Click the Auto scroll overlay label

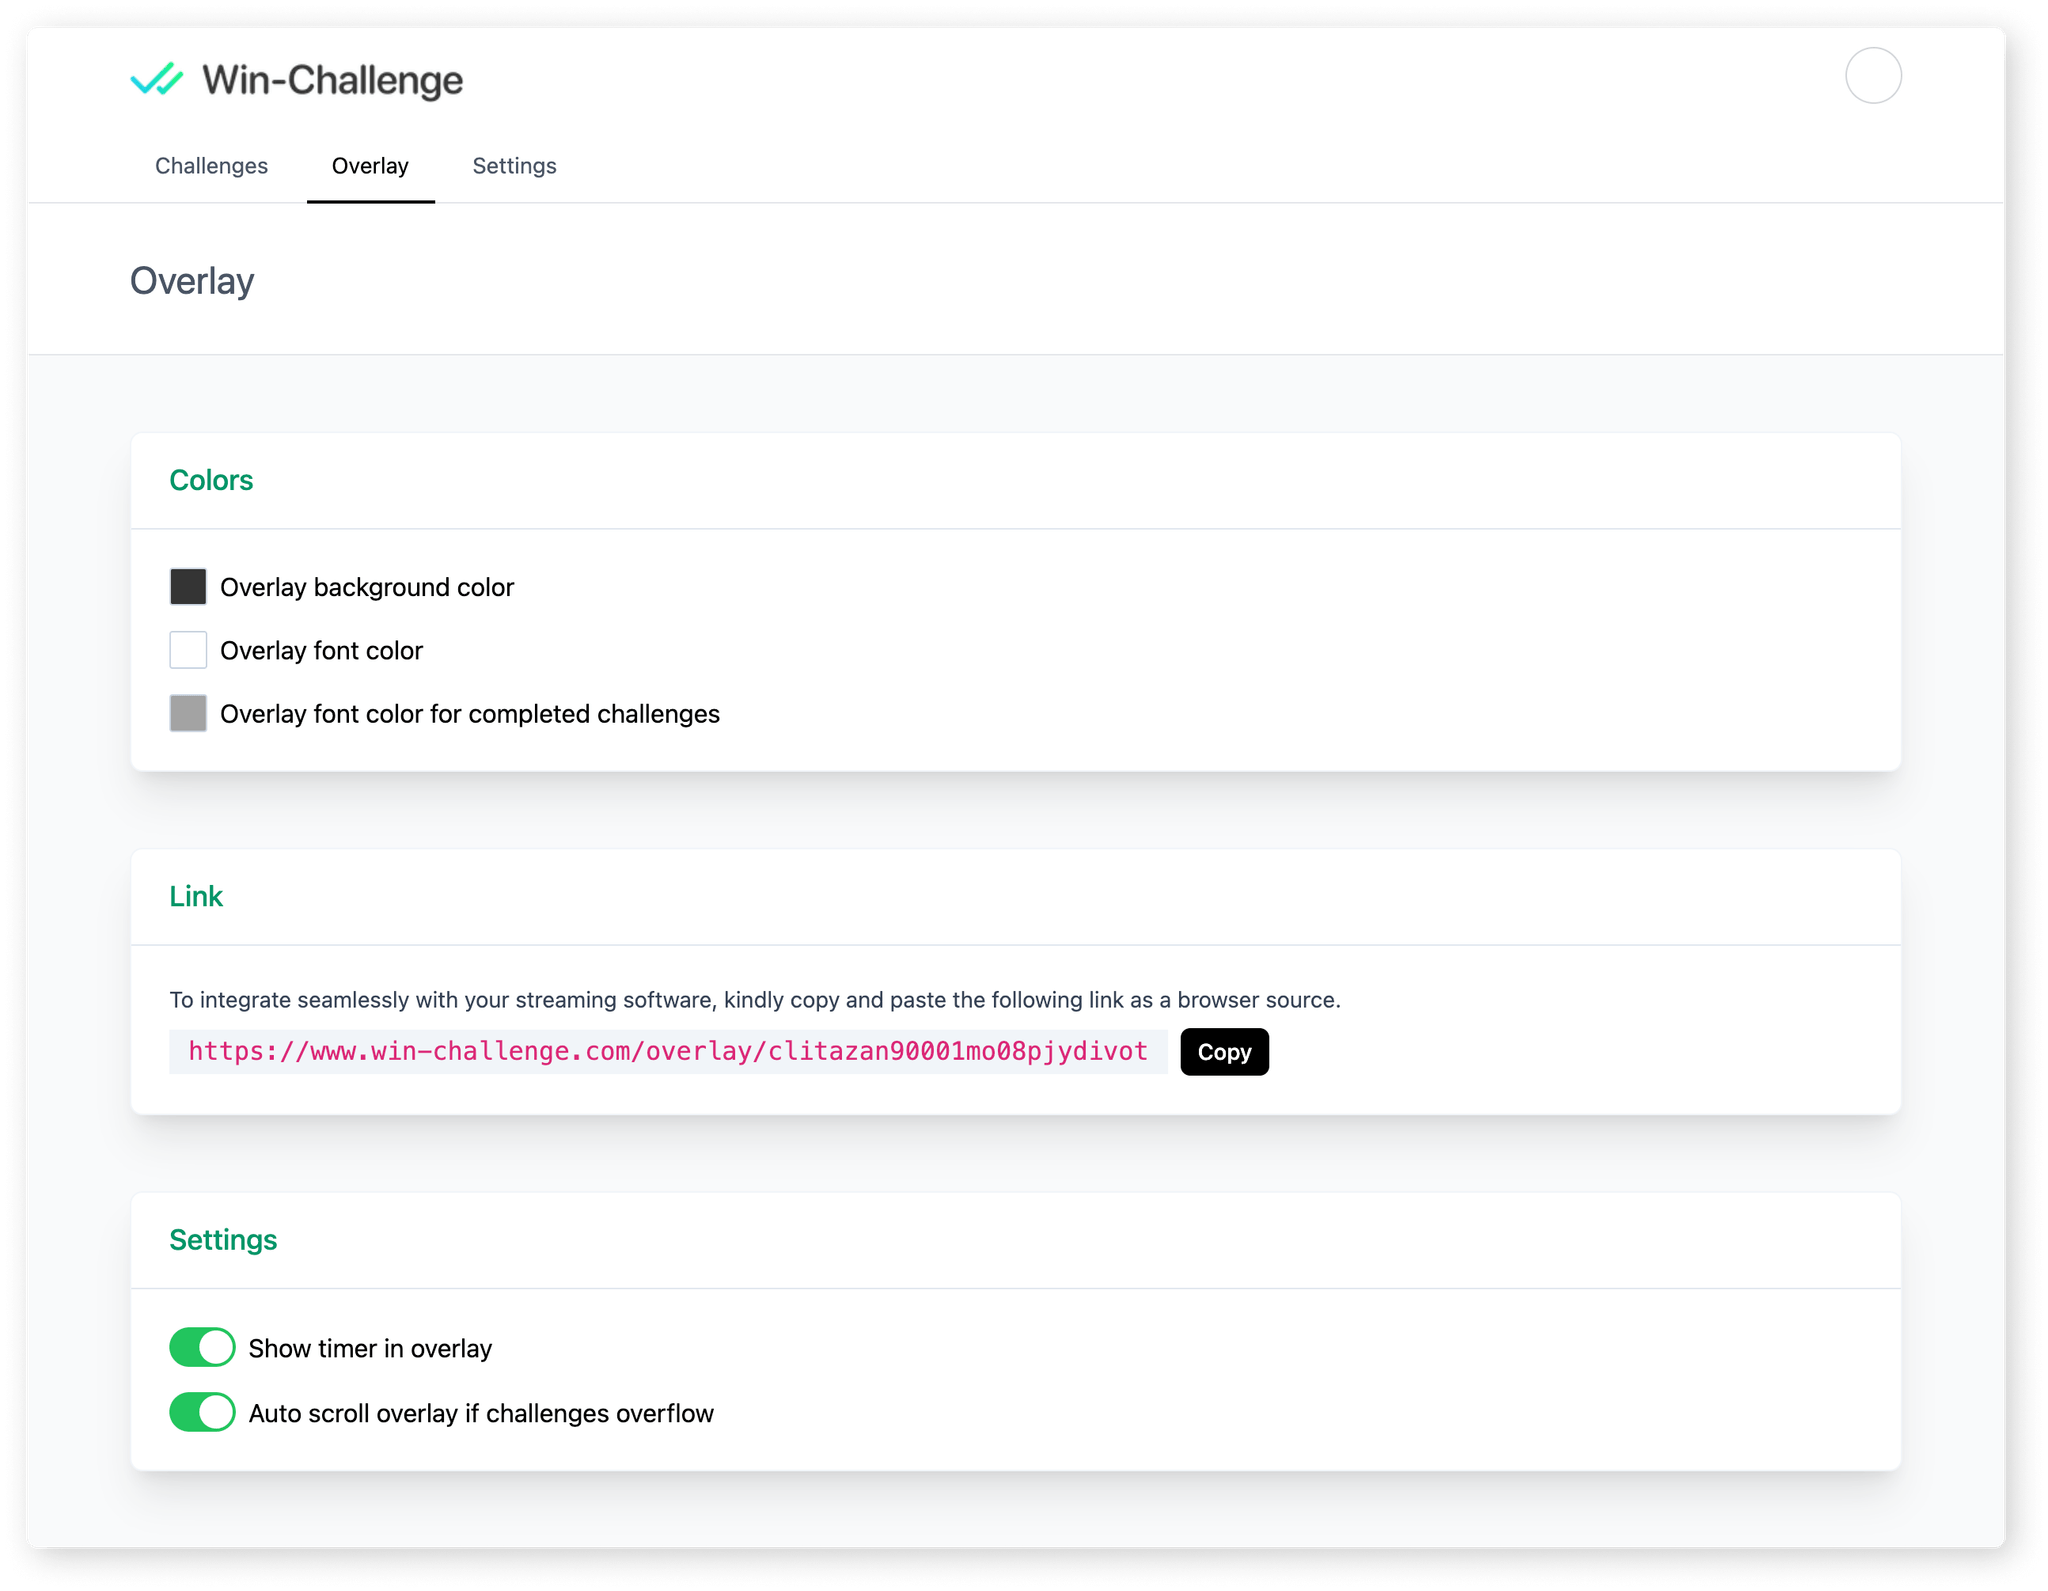[481, 1412]
